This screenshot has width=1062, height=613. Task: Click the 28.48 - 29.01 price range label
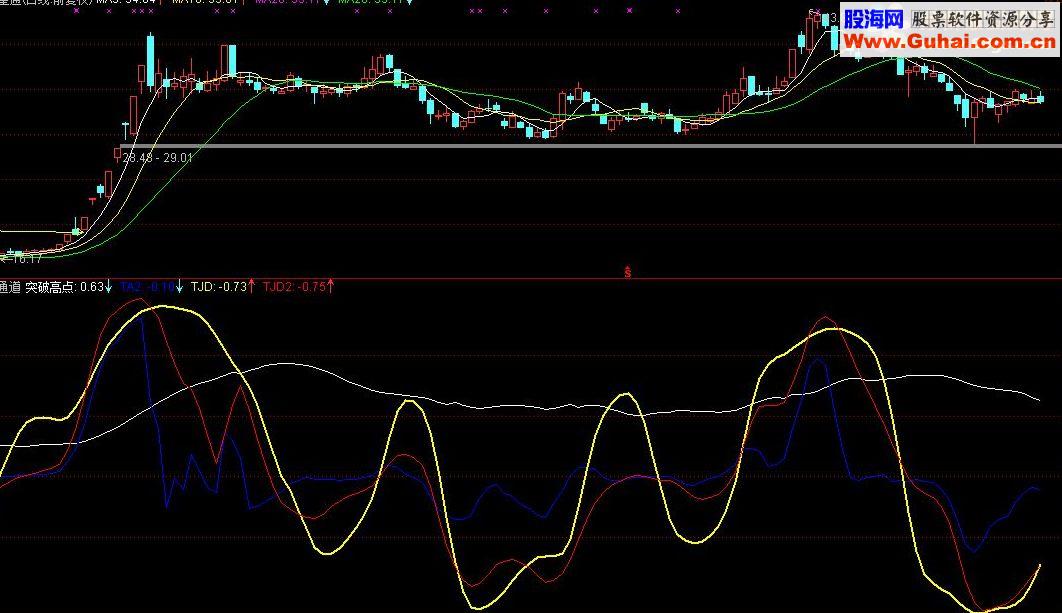pyautogui.click(x=157, y=158)
